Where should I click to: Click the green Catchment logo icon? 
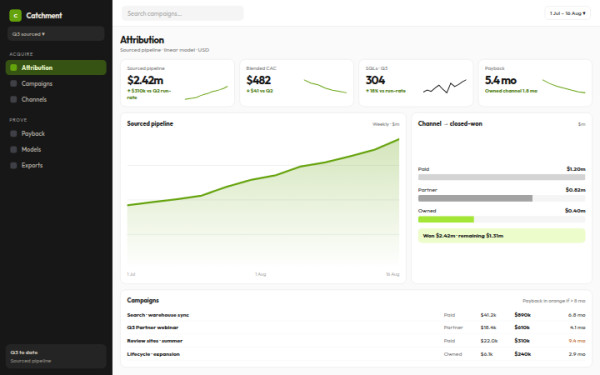click(15, 15)
